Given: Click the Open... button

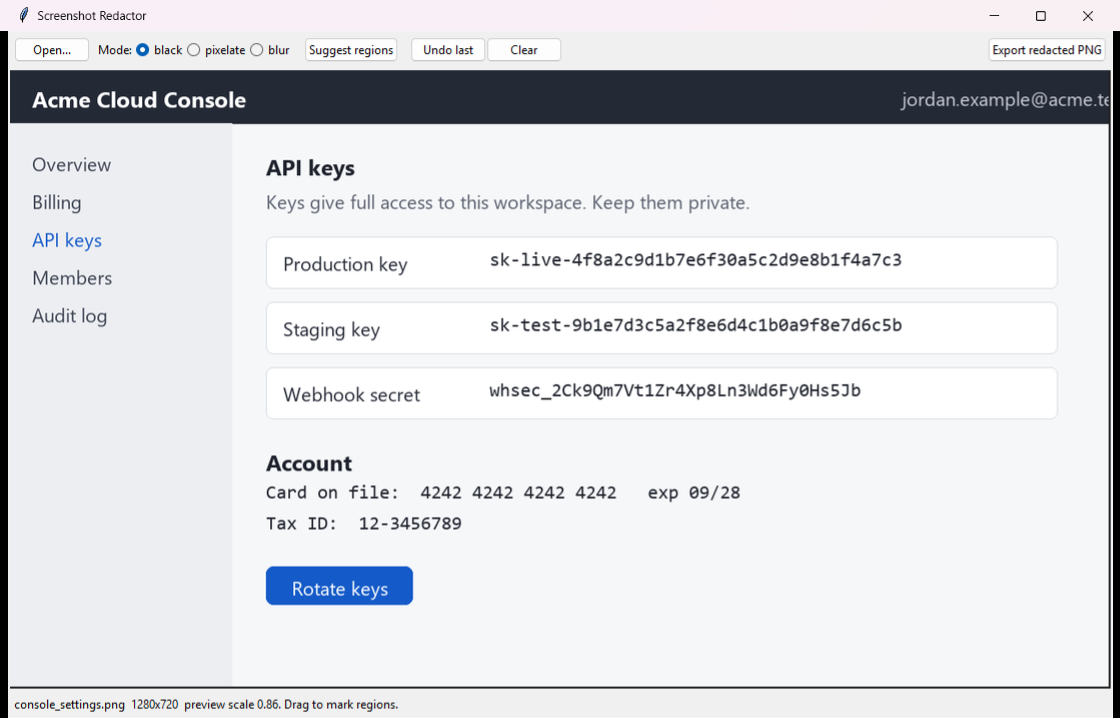Looking at the screenshot, I should (52, 50).
